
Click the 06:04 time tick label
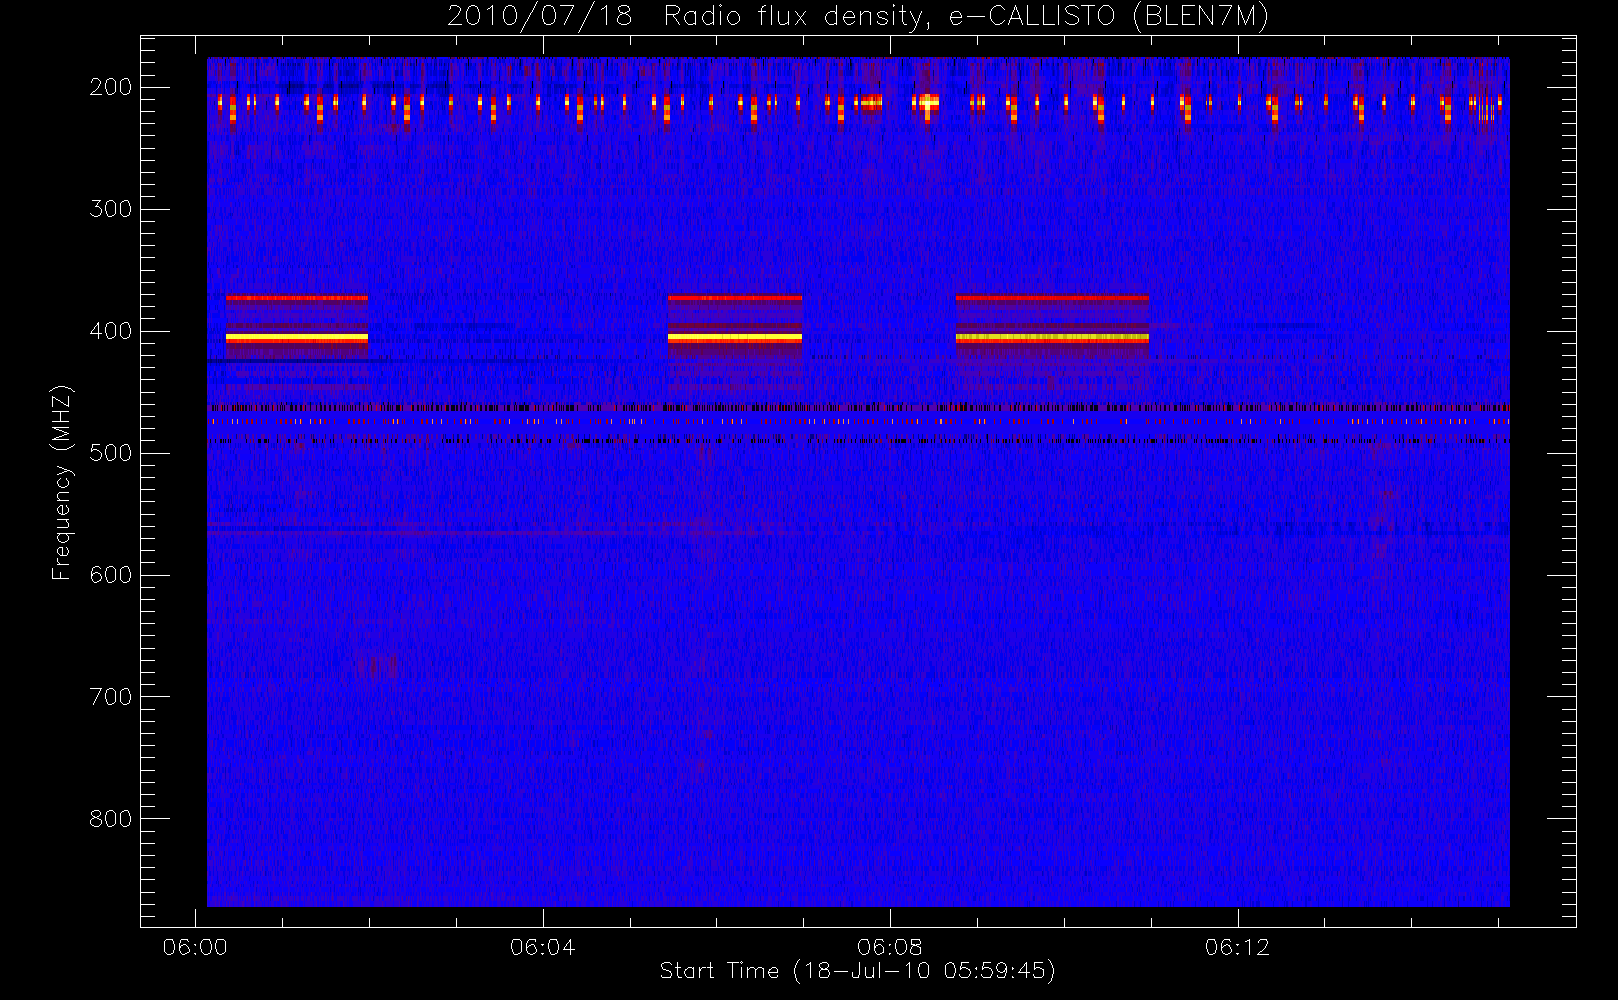point(542,947)
